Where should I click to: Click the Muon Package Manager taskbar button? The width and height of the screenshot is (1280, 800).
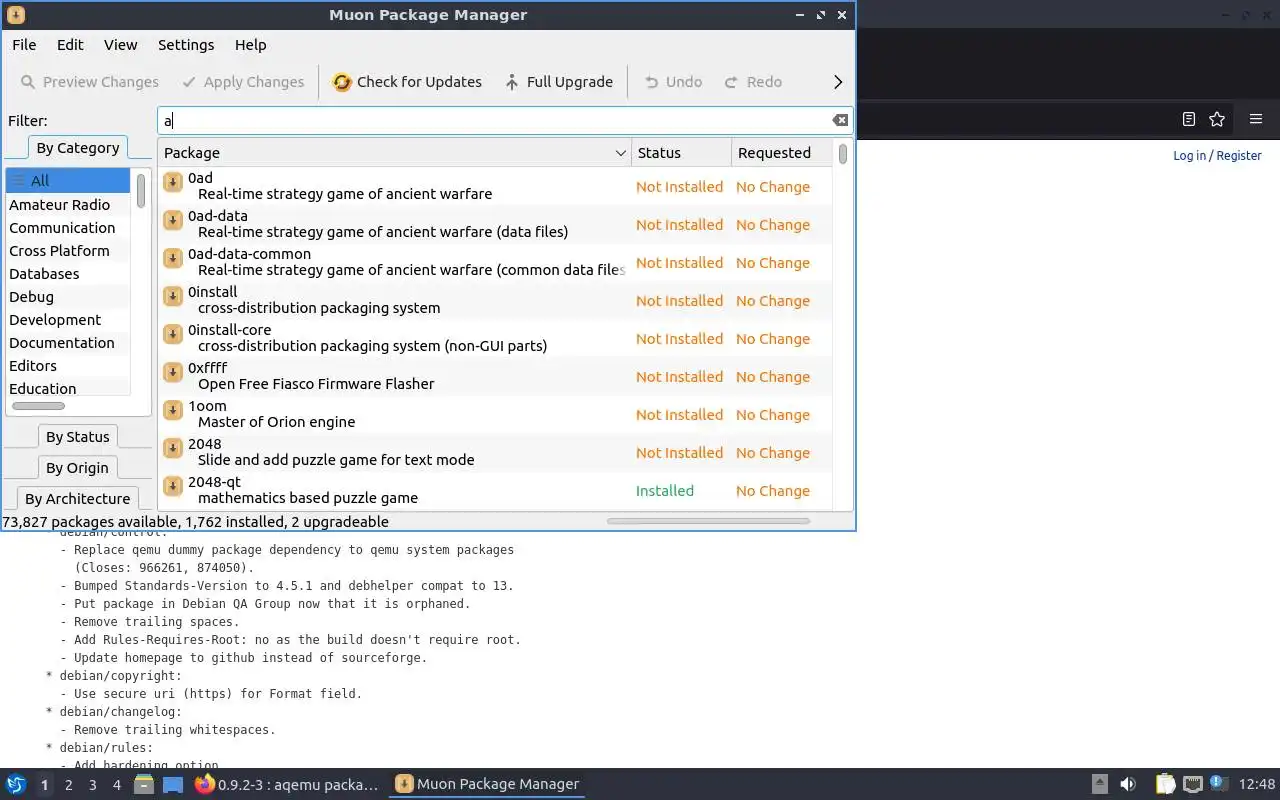(x=488, y=784)
